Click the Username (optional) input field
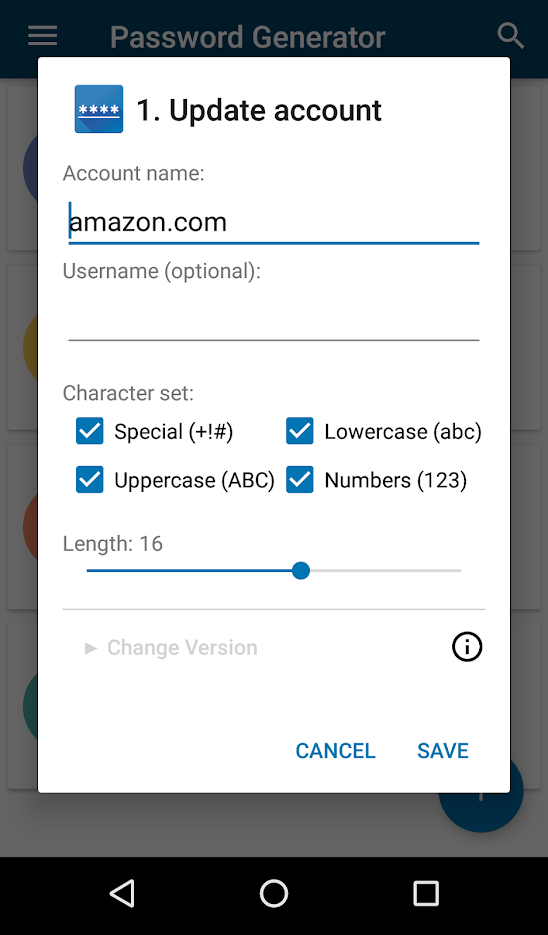Screen dimensions: 548x935 tap(274, 319)
